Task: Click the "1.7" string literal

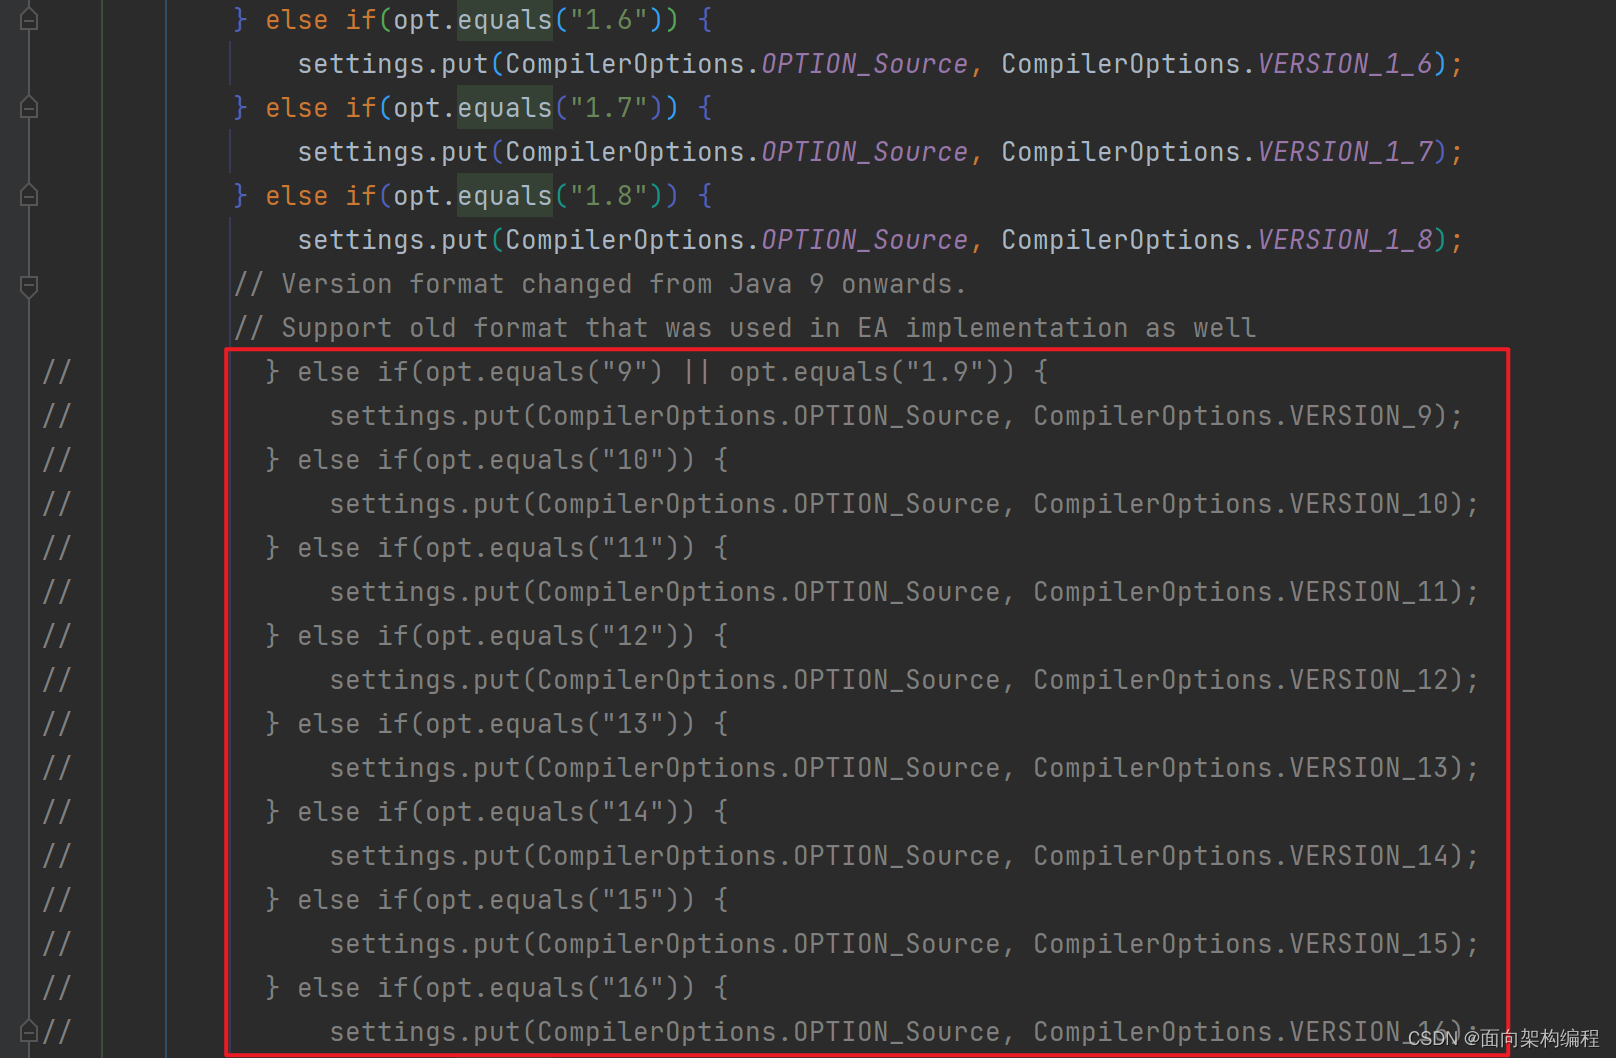Action: point(609,108)
